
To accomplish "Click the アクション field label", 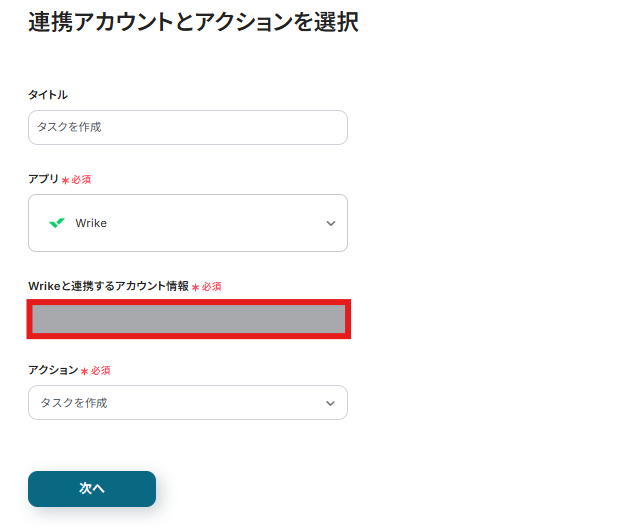I will [x=53, y=370].
